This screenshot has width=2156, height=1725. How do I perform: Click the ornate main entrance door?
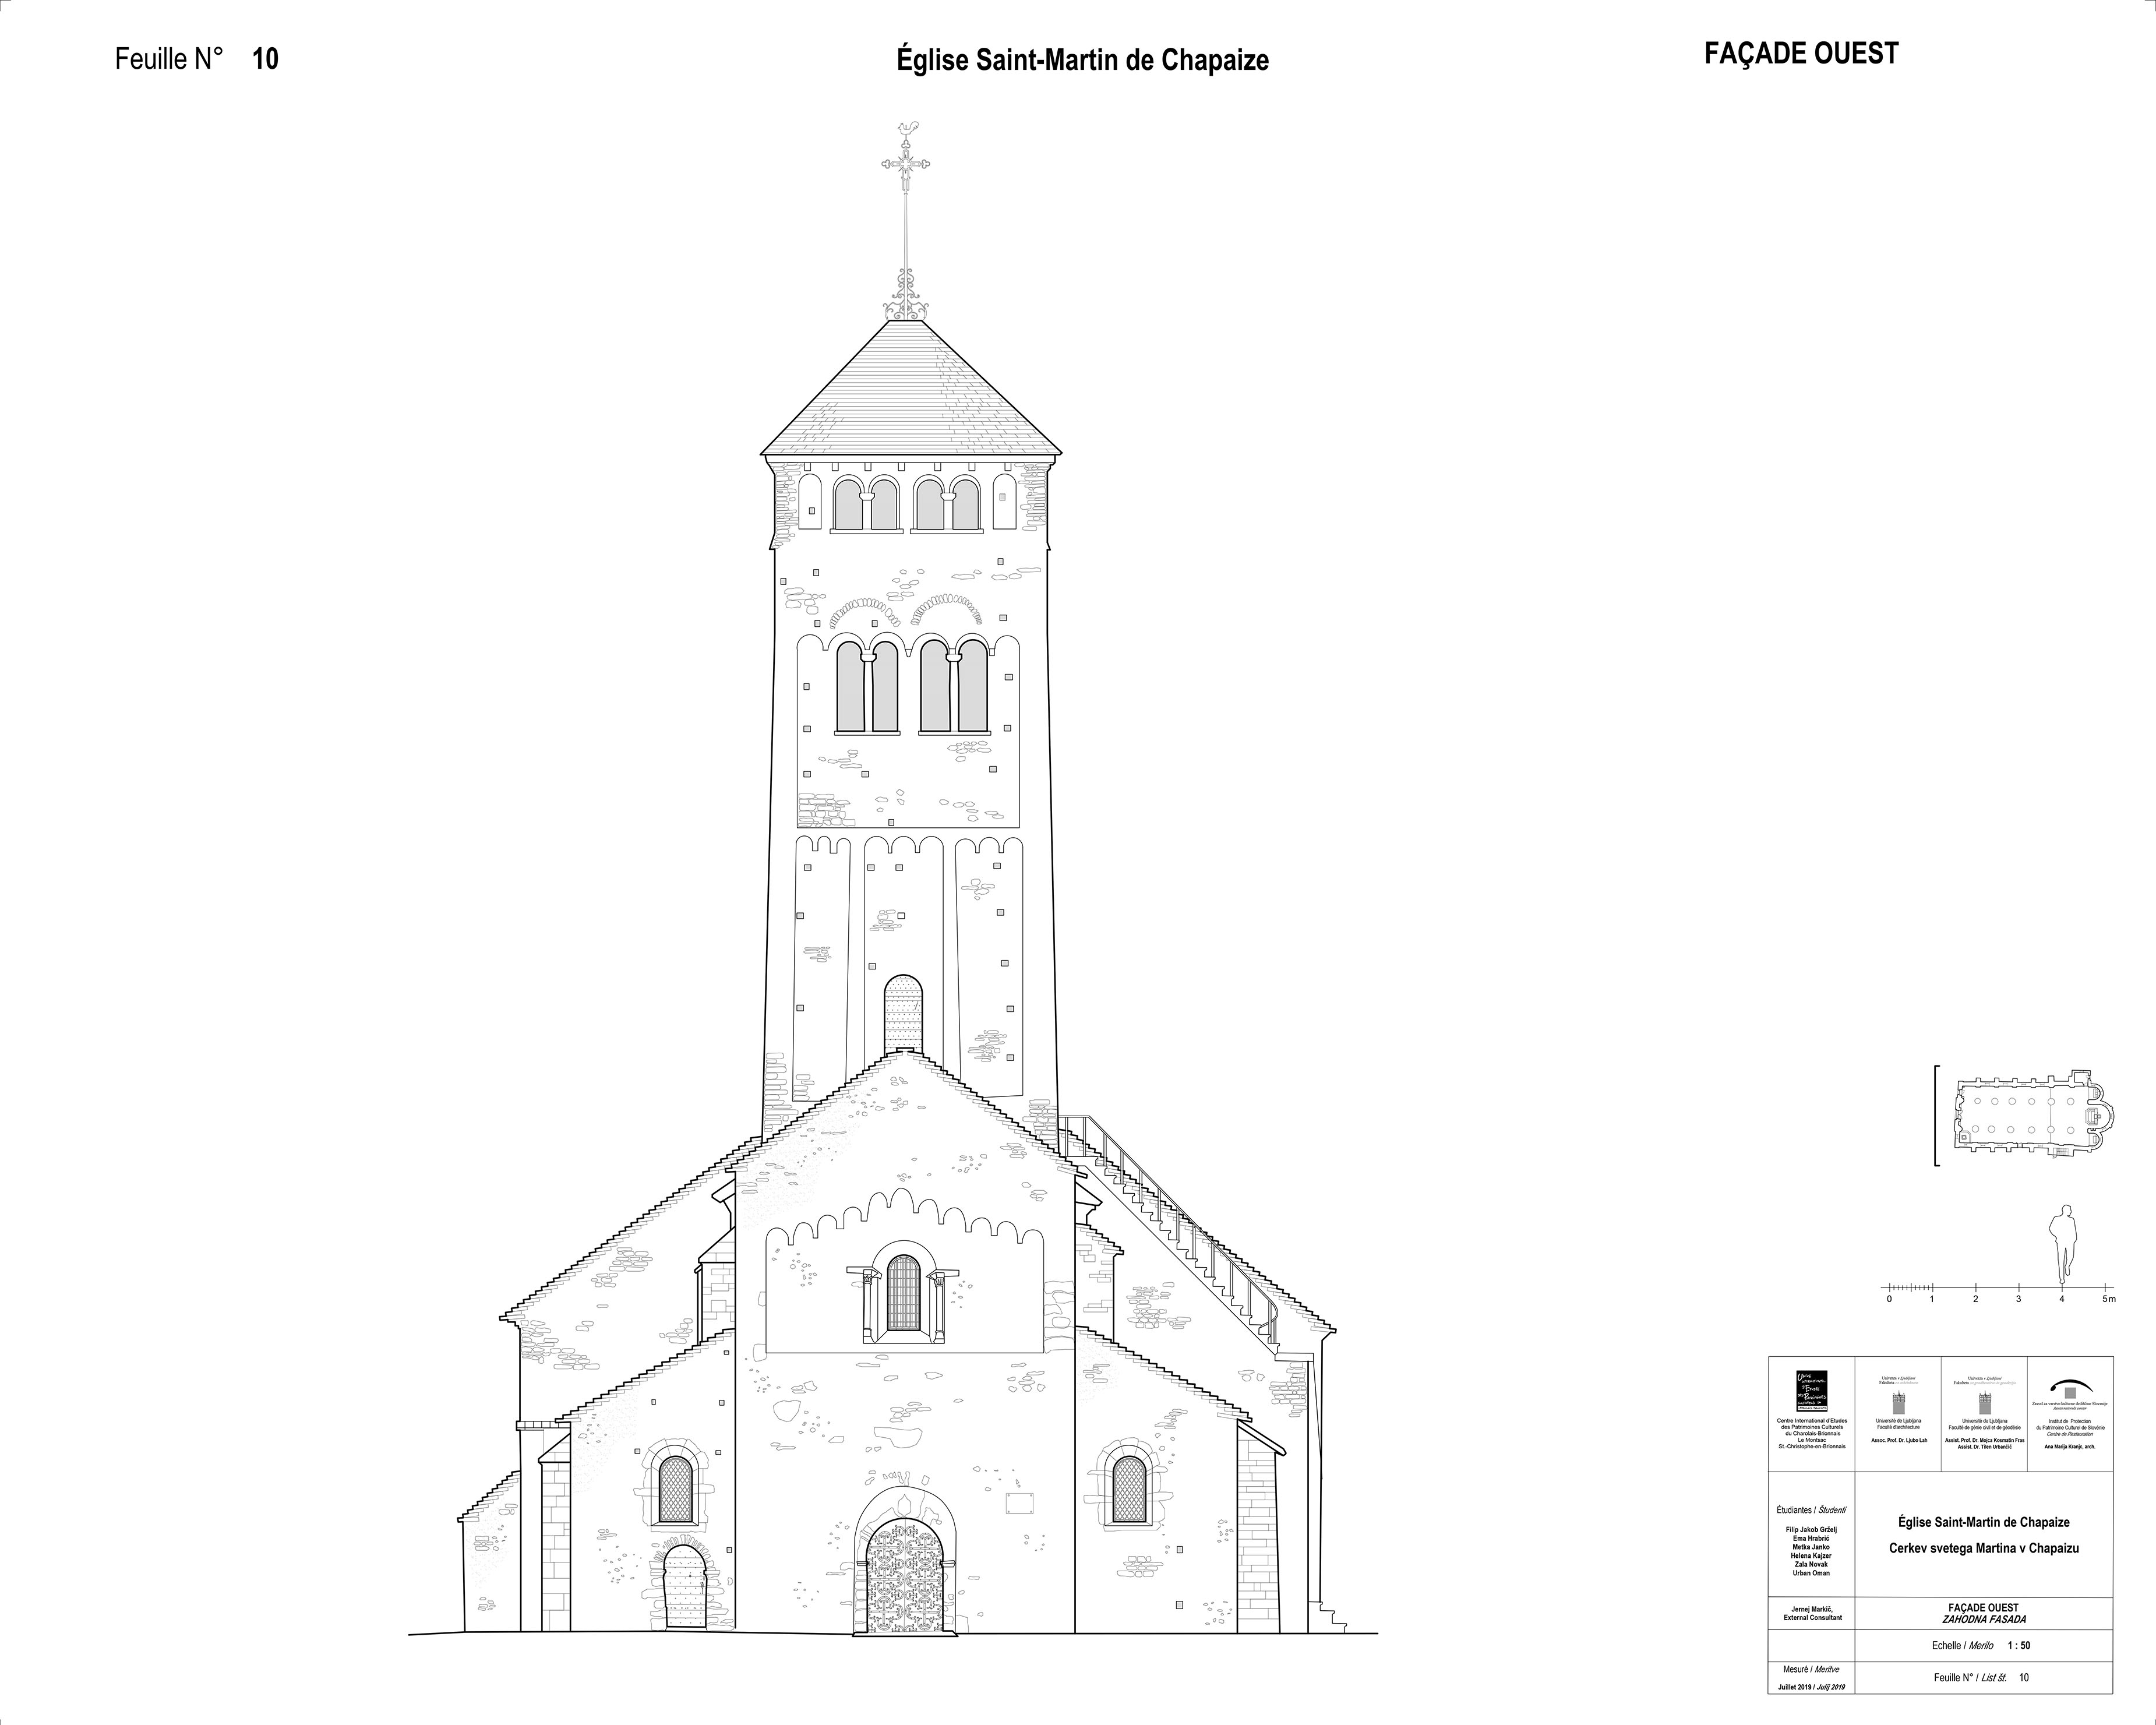click(904, 1577)
